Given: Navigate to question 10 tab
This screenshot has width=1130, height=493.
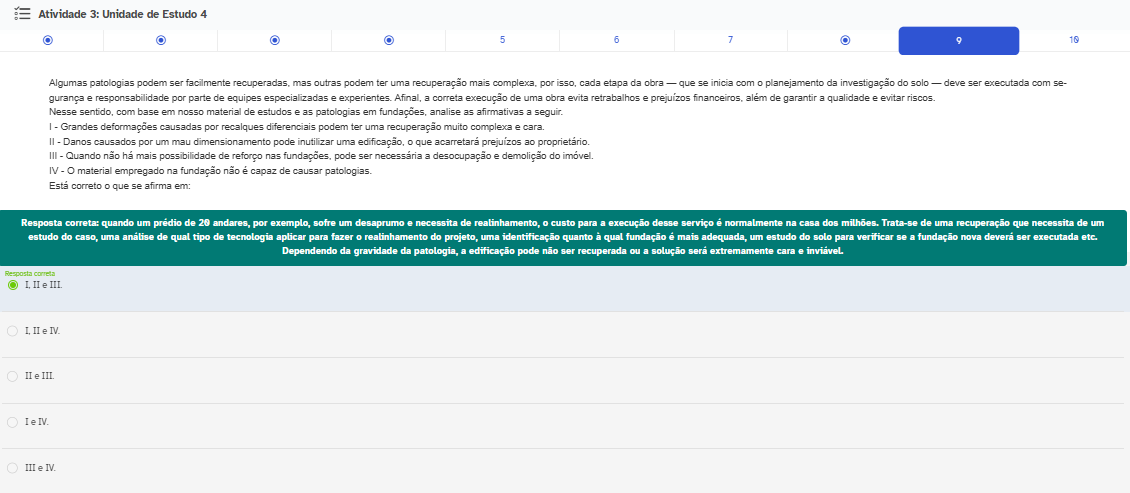Looking at the screenshot, I should click(x=1073, y=40).
